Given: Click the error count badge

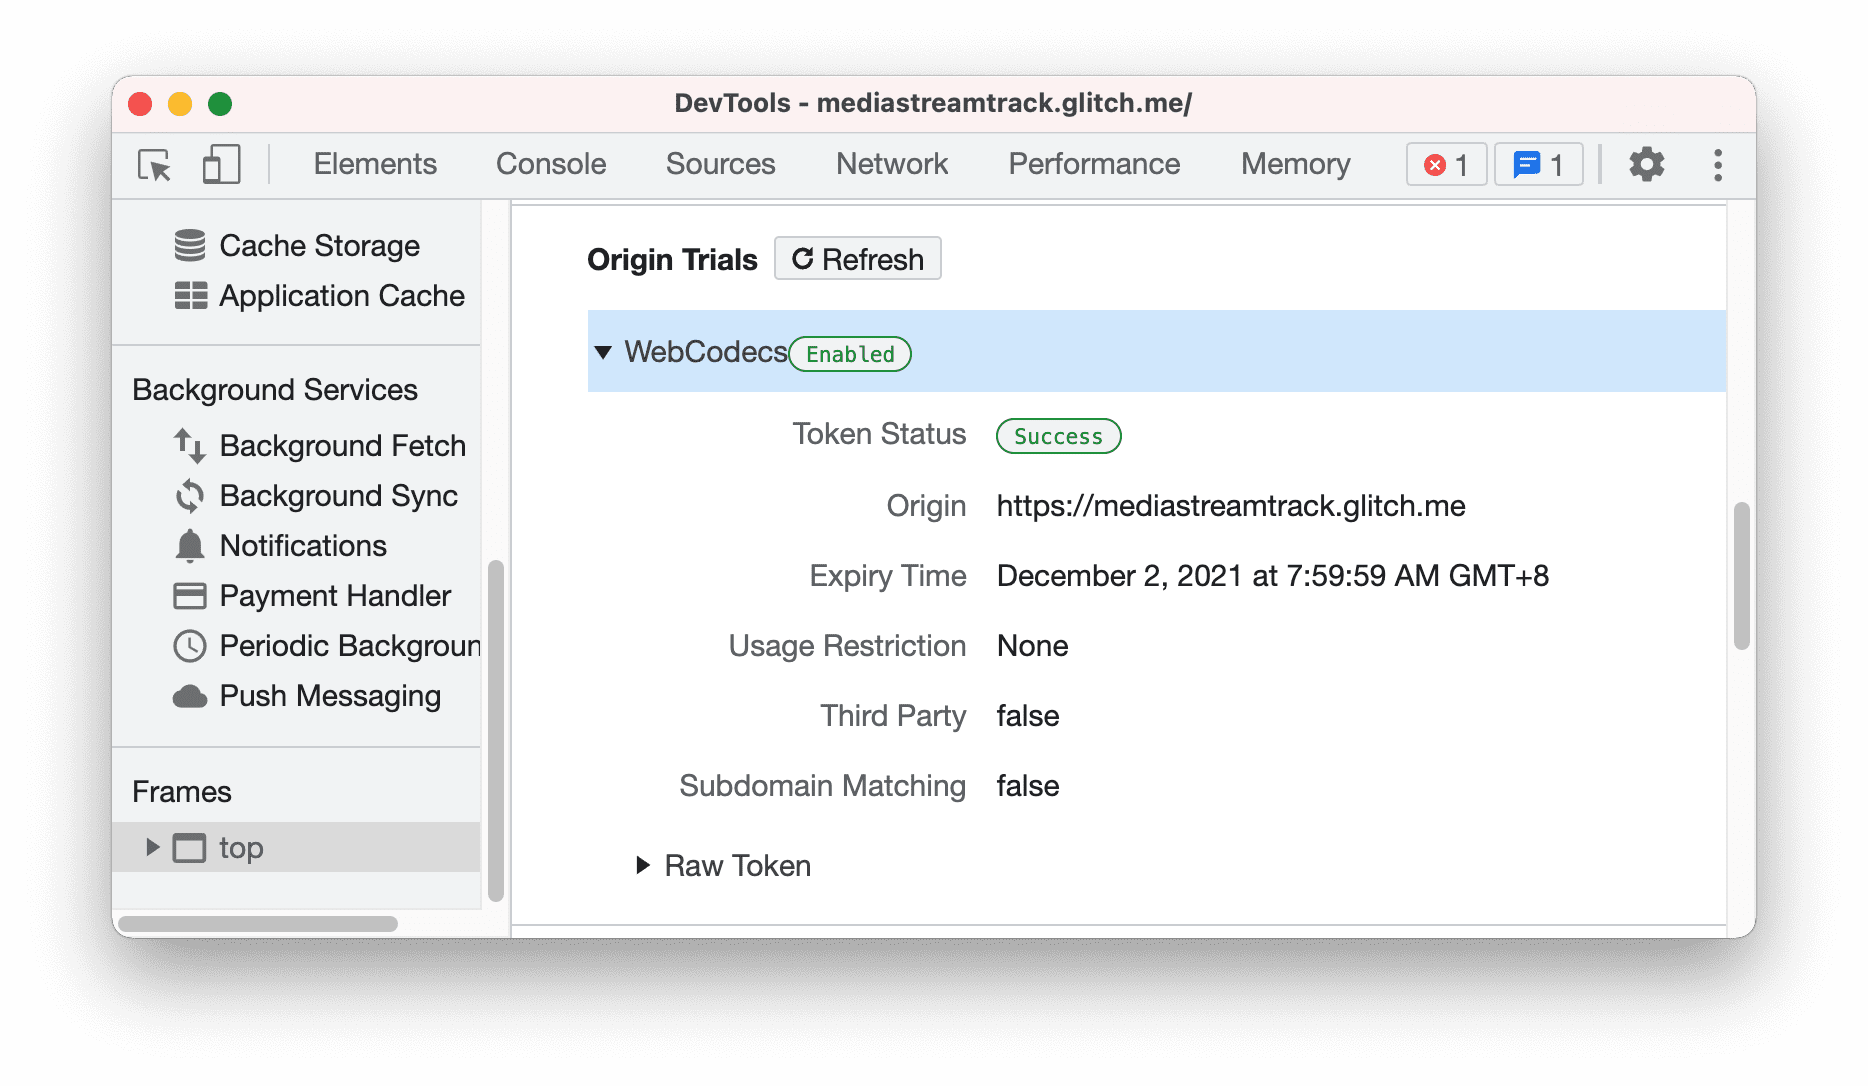Looking at the screenshot, I should click(x=1446, y=165).
